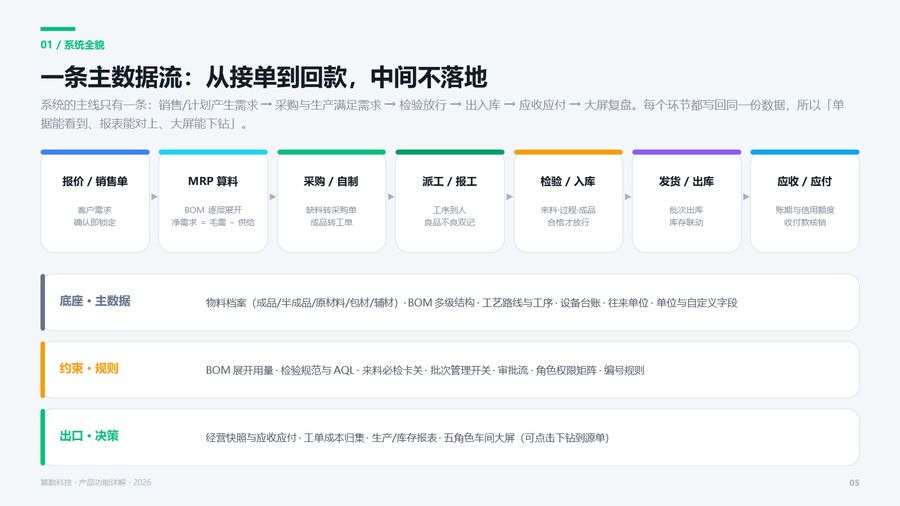Click the 收付款核销 line

805,222
